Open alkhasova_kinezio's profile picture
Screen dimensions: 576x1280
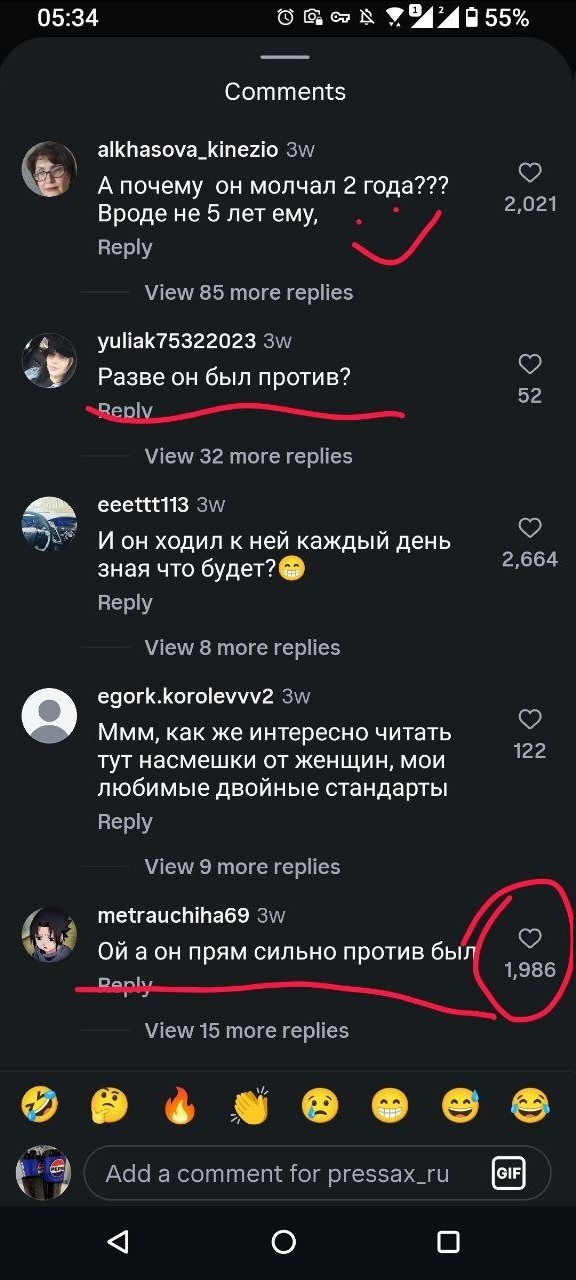pos(49,169)
